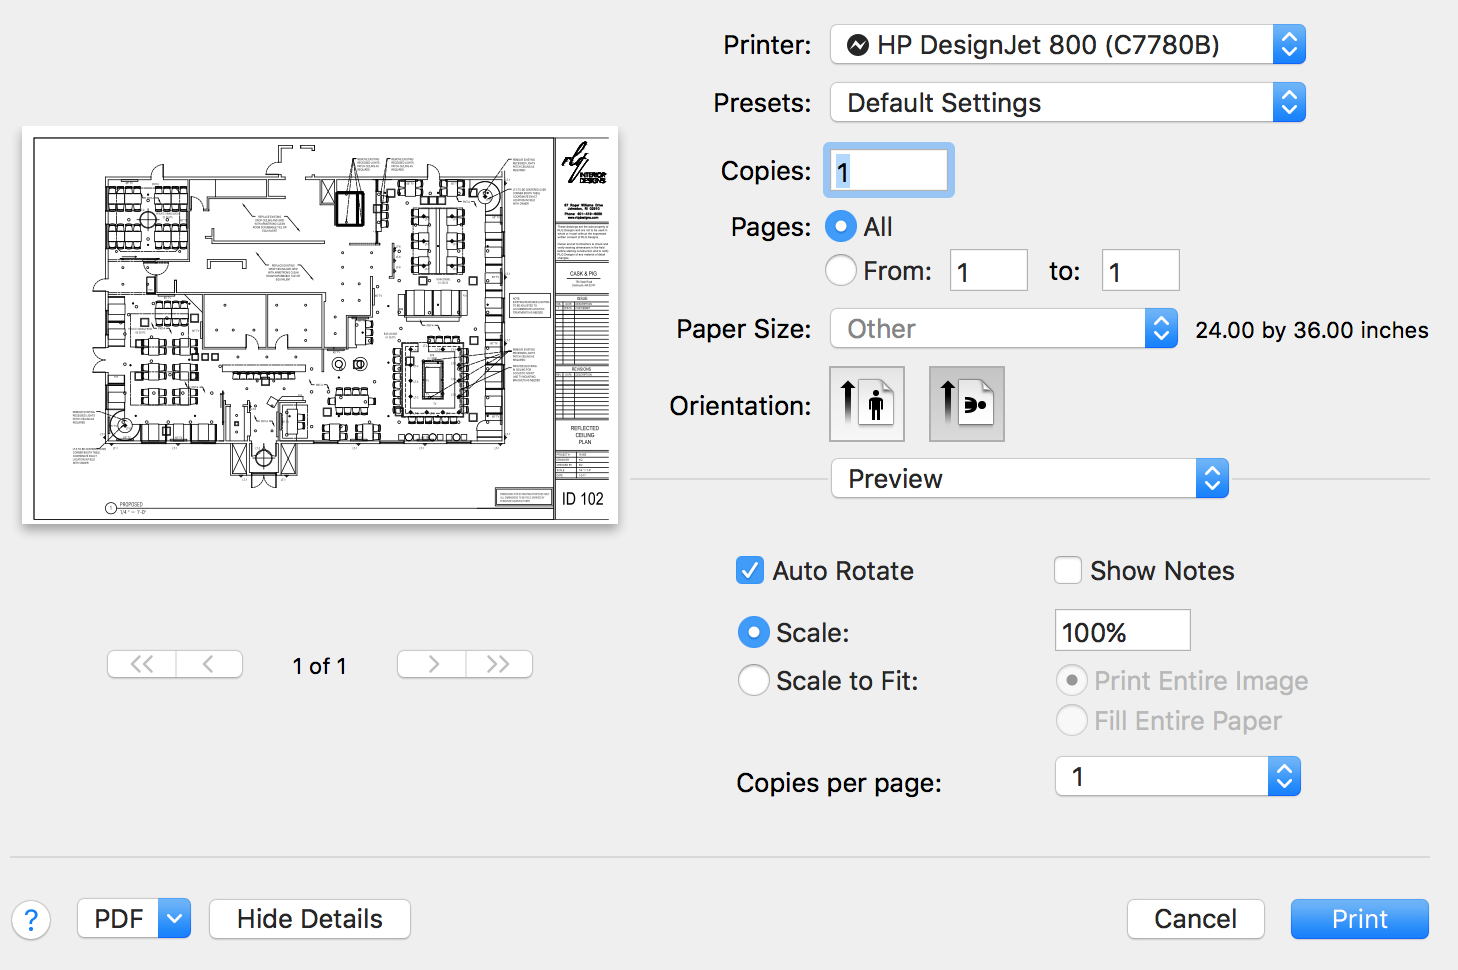The width and height of the screenshot is (1458, 970).
Task: Jump to first page of preview
Action: [142, 664]
